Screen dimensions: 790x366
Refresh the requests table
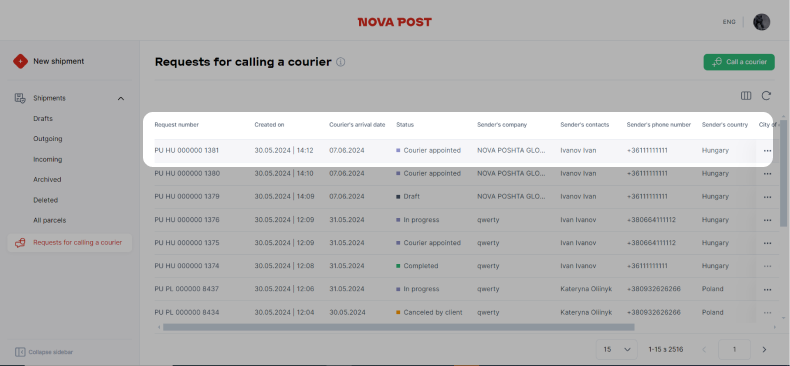point(766,96)
